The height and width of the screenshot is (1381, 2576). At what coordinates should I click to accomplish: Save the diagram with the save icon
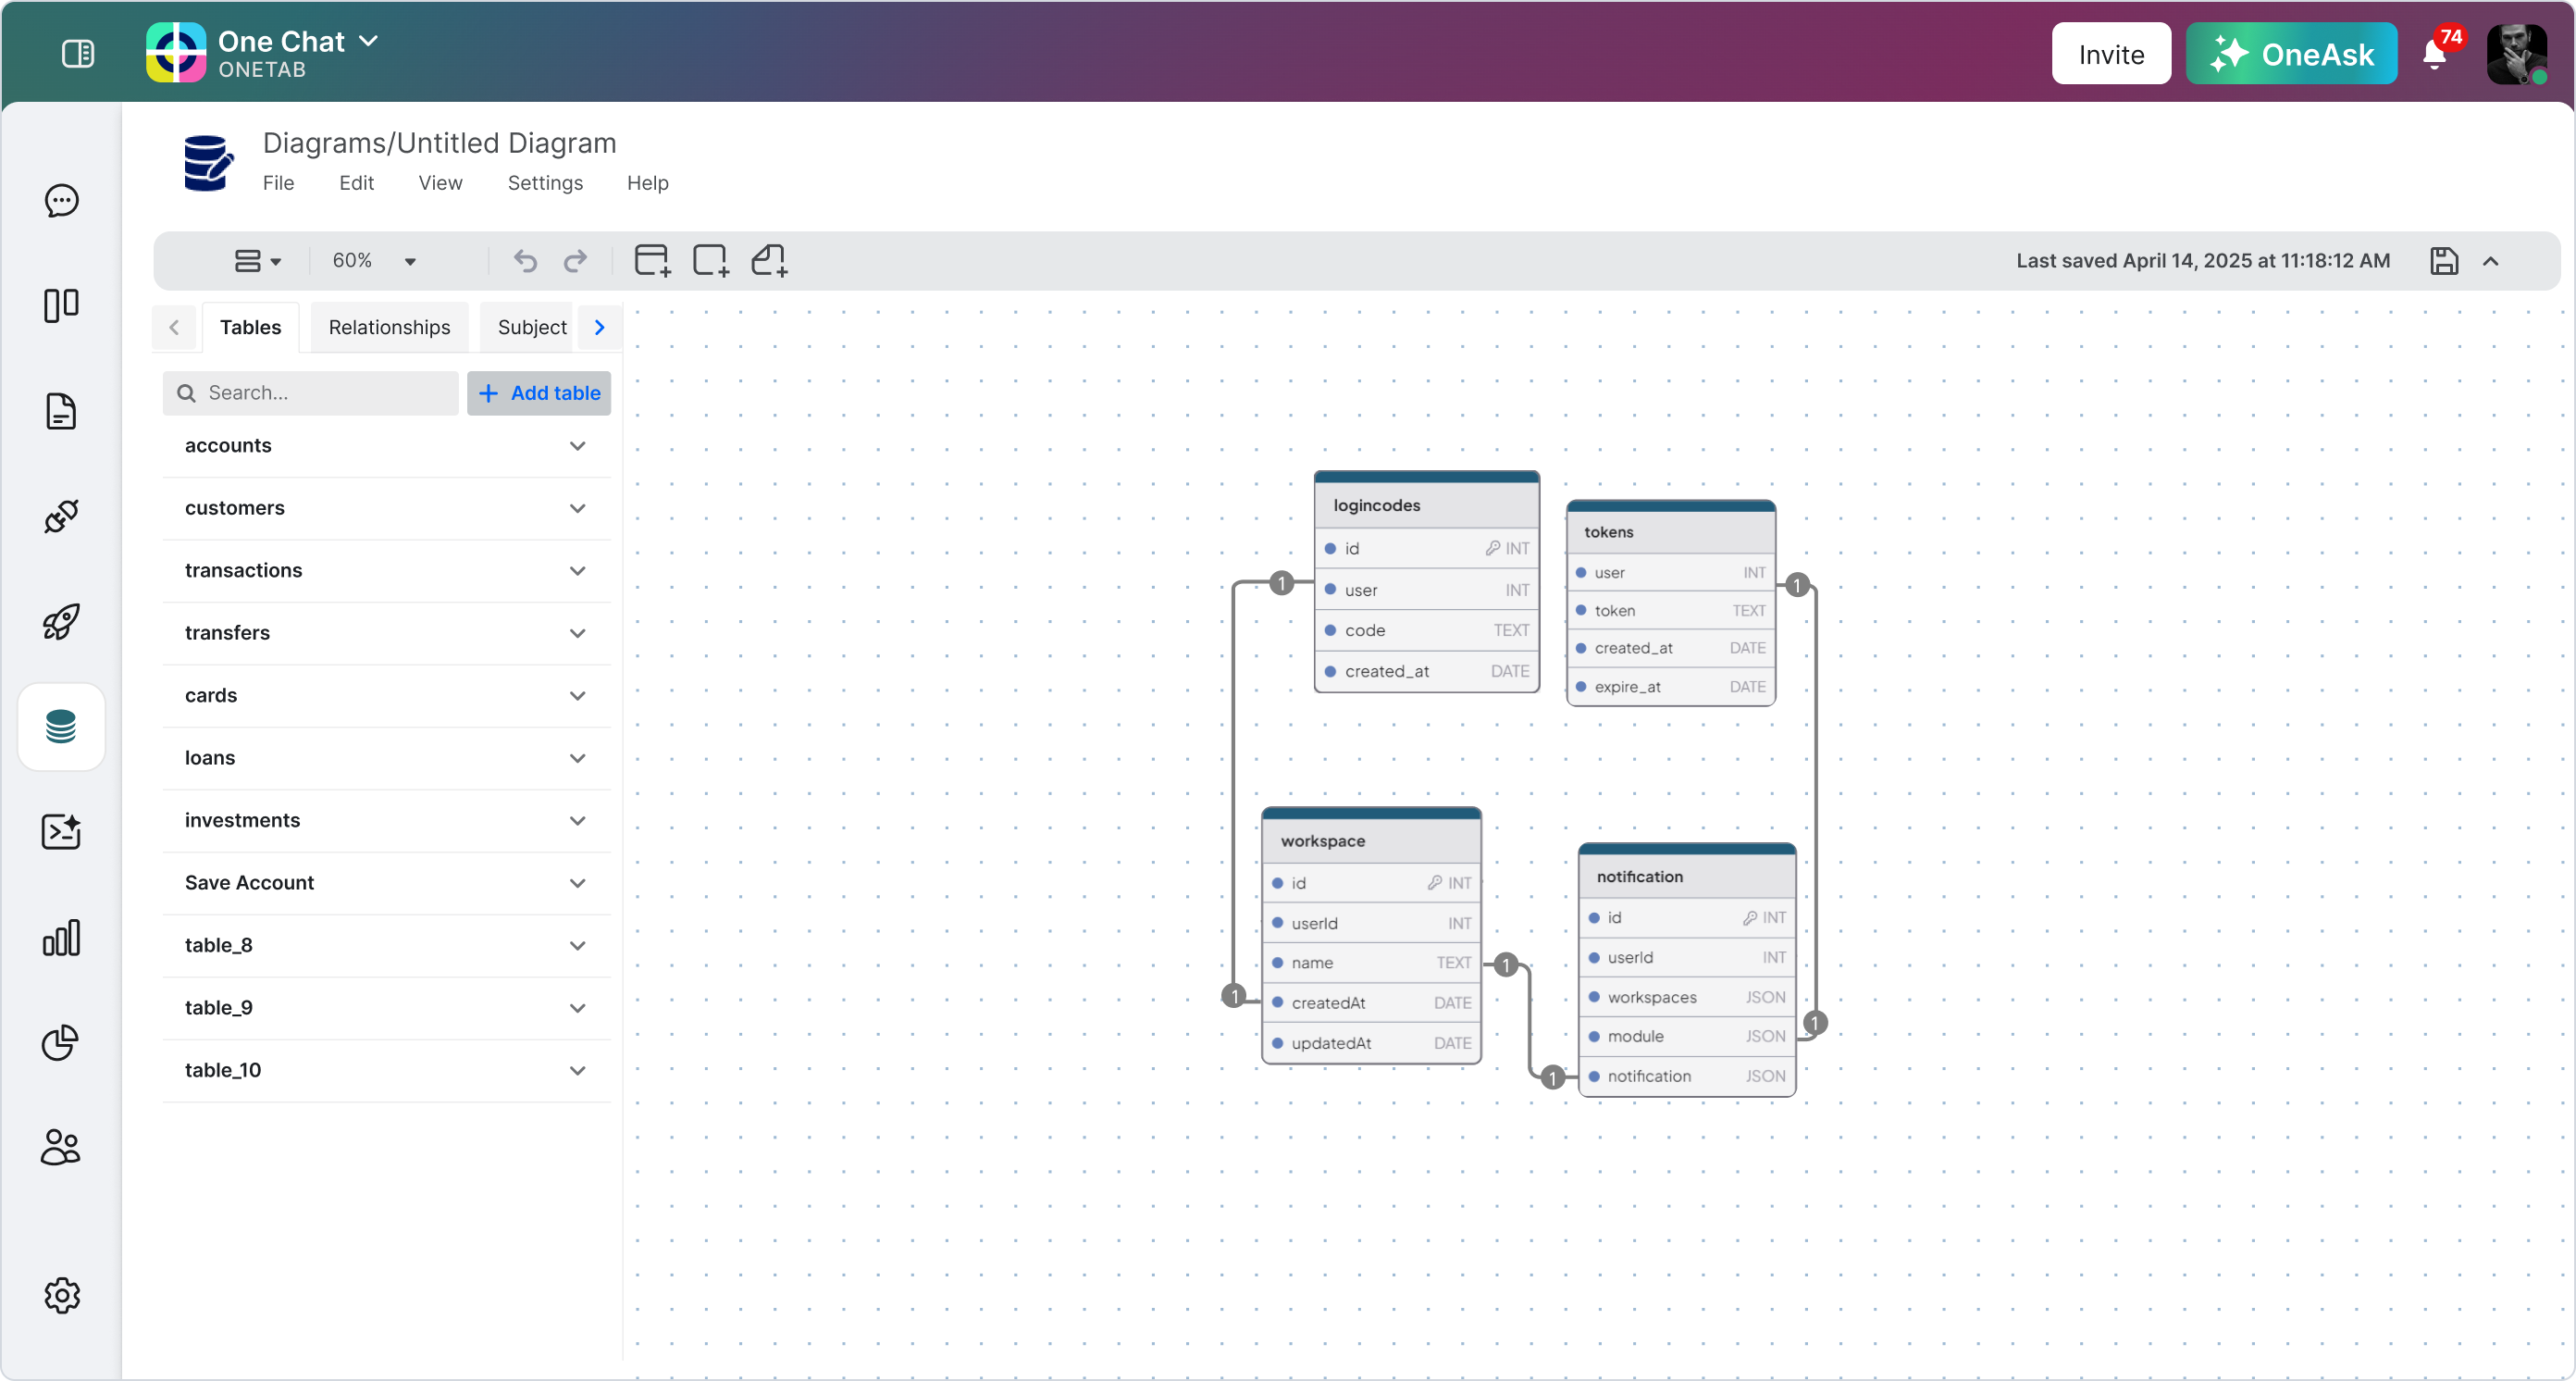coord(2444,261)
